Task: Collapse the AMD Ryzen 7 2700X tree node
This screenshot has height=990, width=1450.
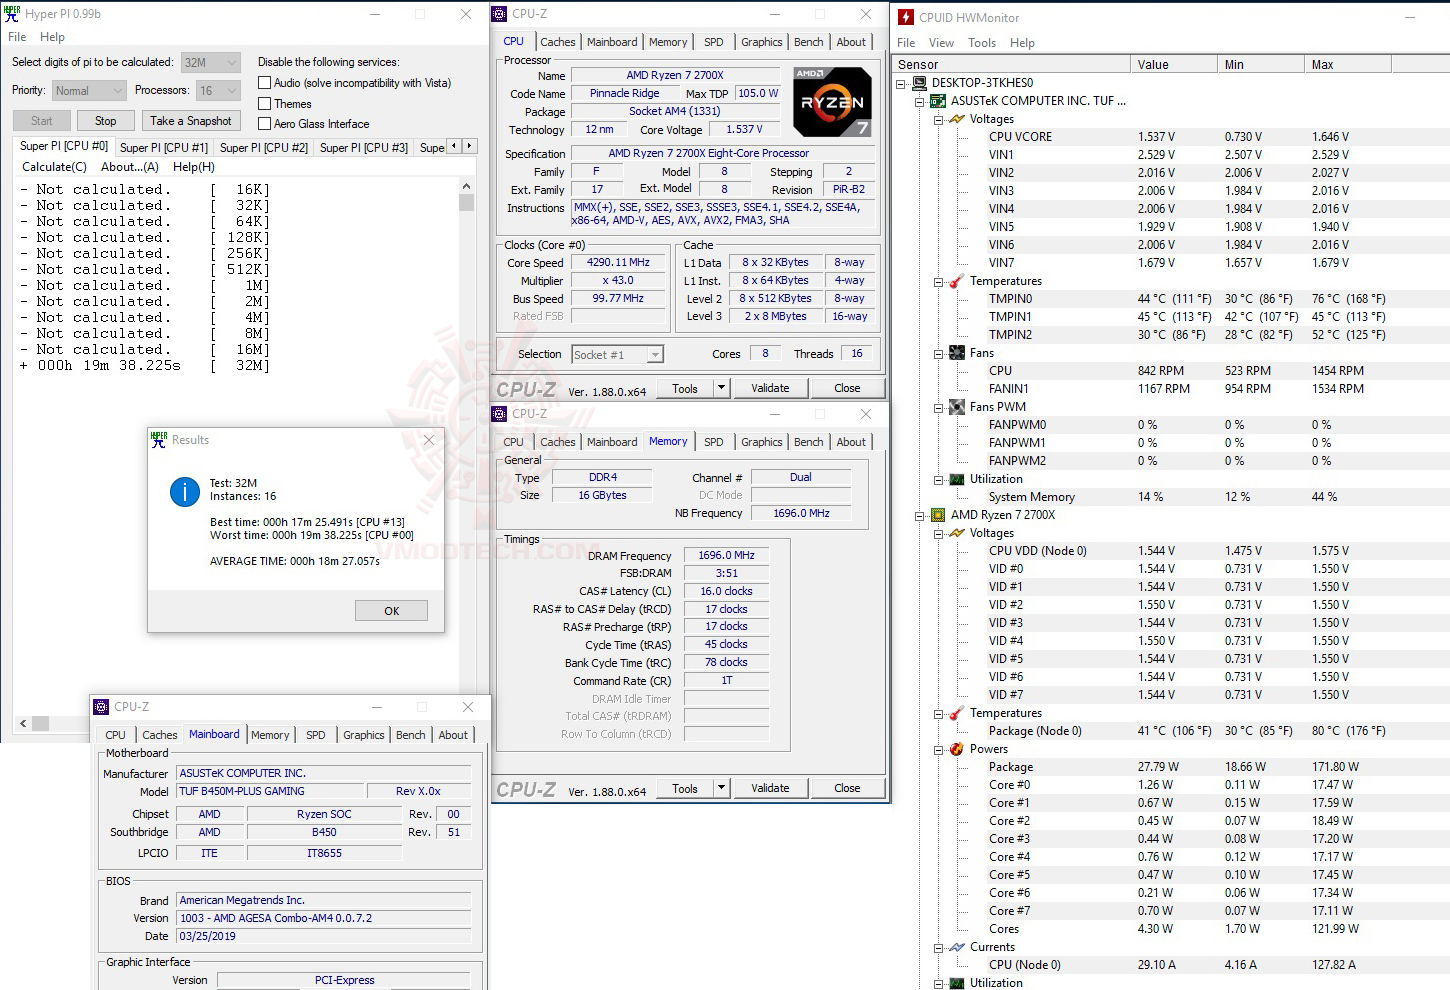Action: [920, 515]
